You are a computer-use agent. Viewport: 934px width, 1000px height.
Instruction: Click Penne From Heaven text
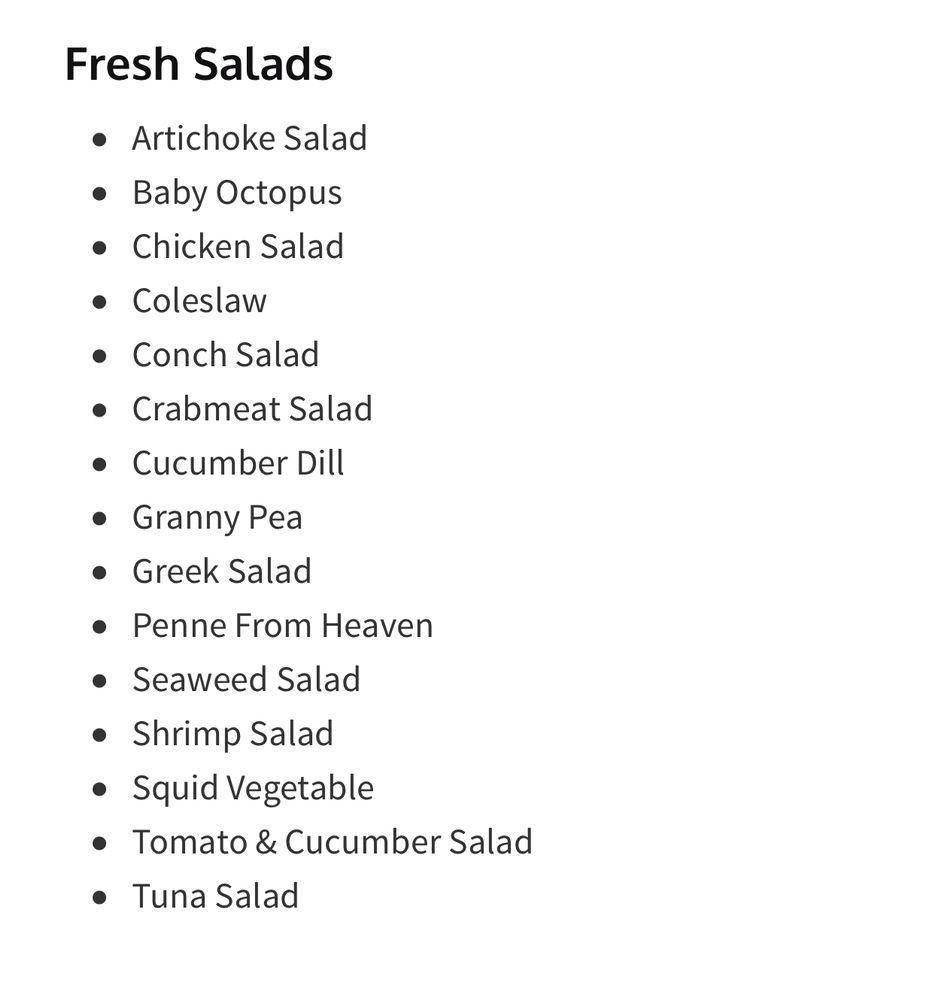(282, 625)
